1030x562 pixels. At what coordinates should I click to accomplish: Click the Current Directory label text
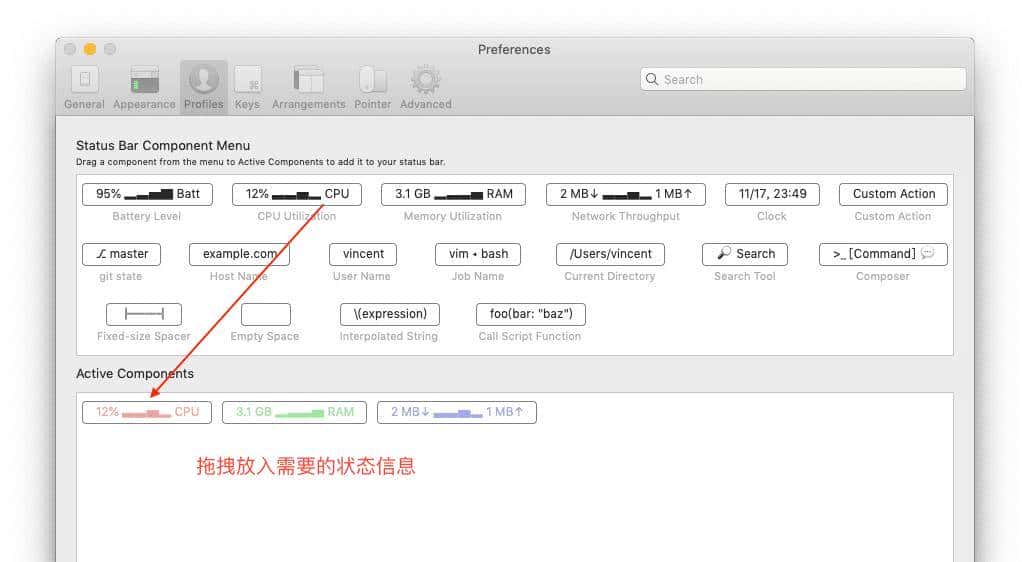tap(610, 276)
